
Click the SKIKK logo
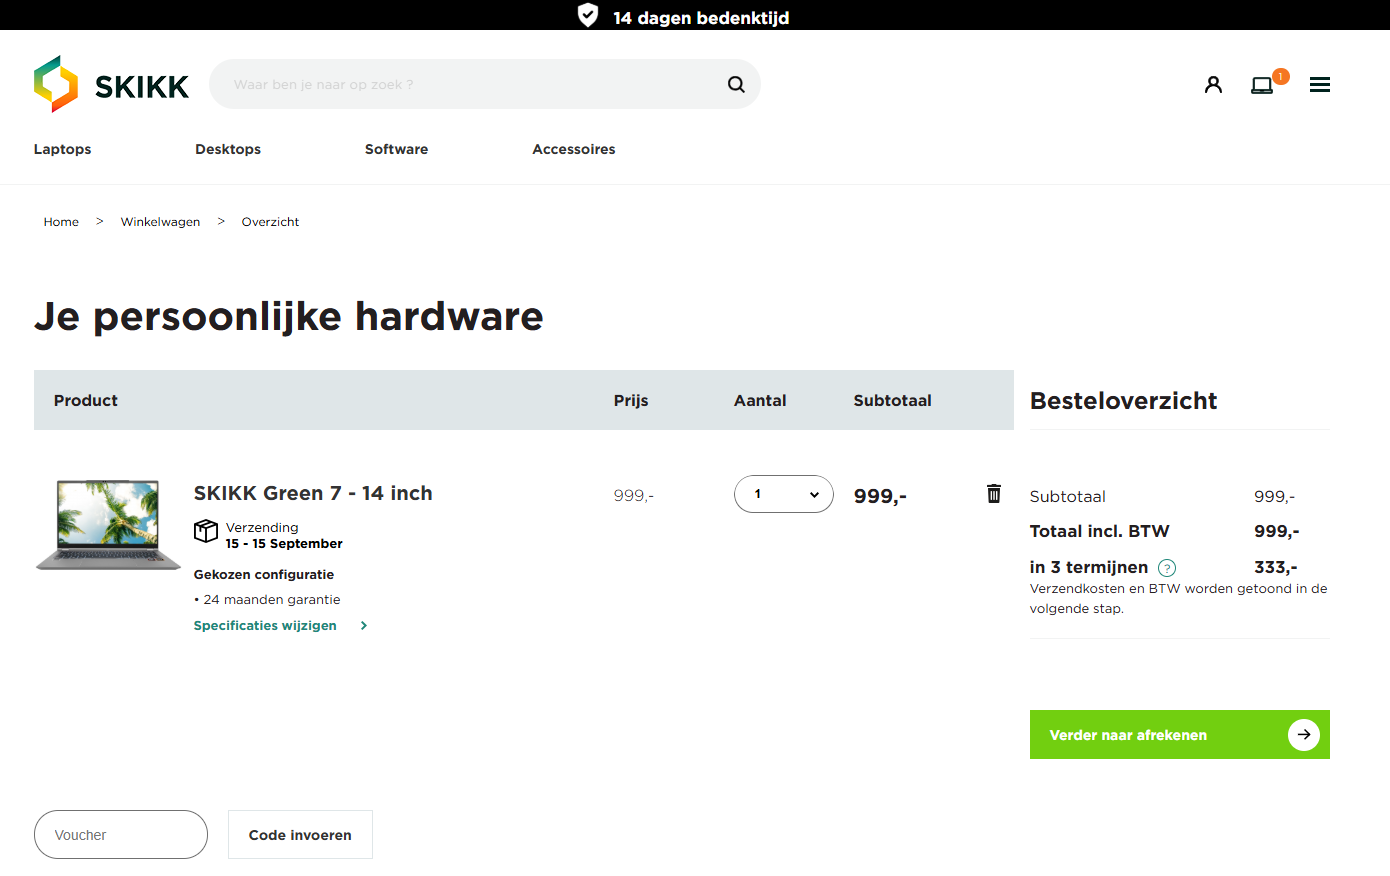pos(111,85)
